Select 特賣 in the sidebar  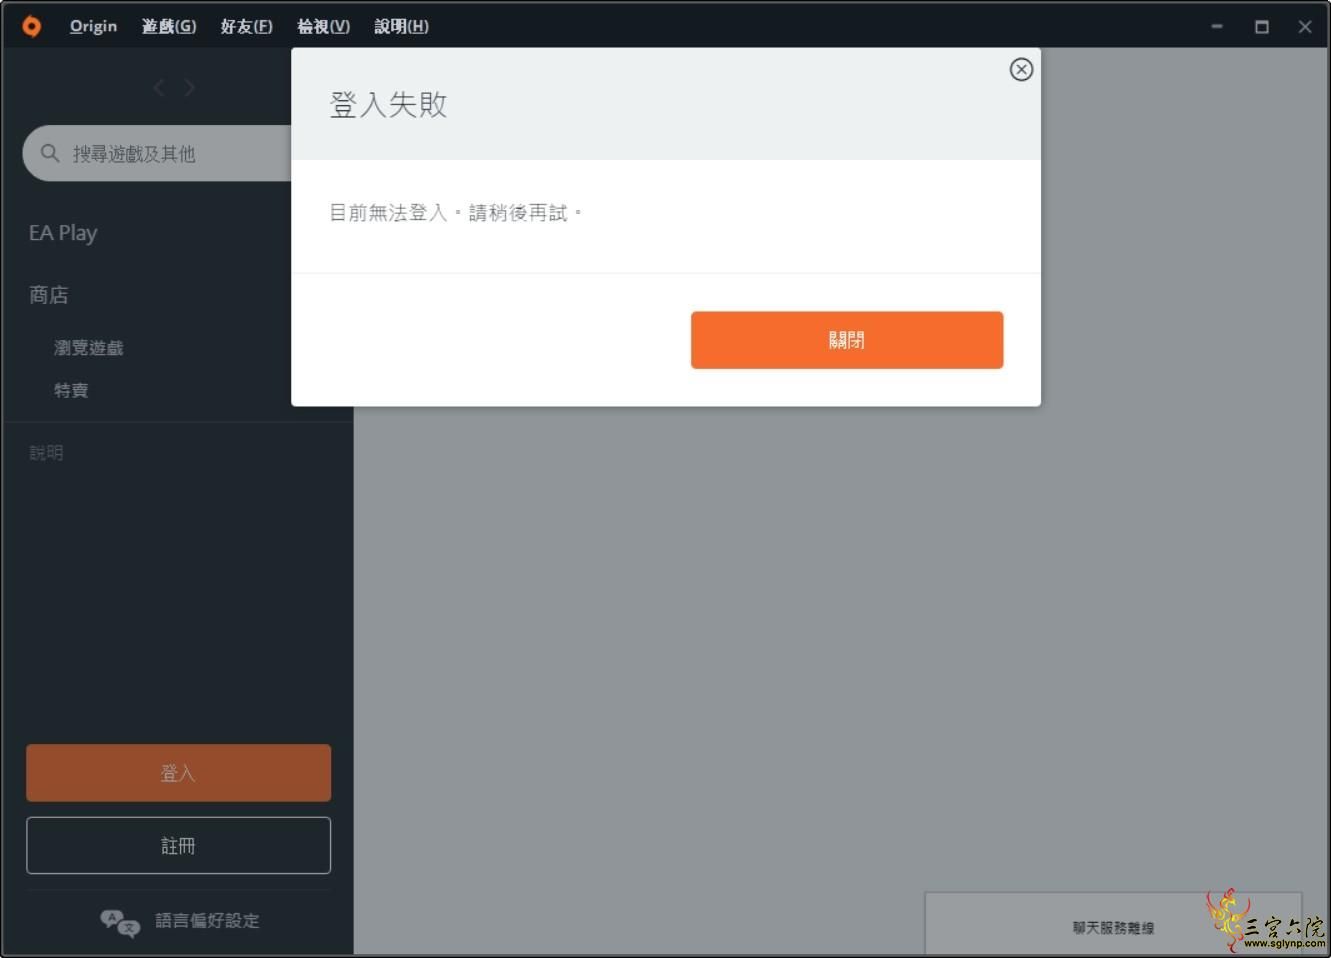tap(71, 390)
